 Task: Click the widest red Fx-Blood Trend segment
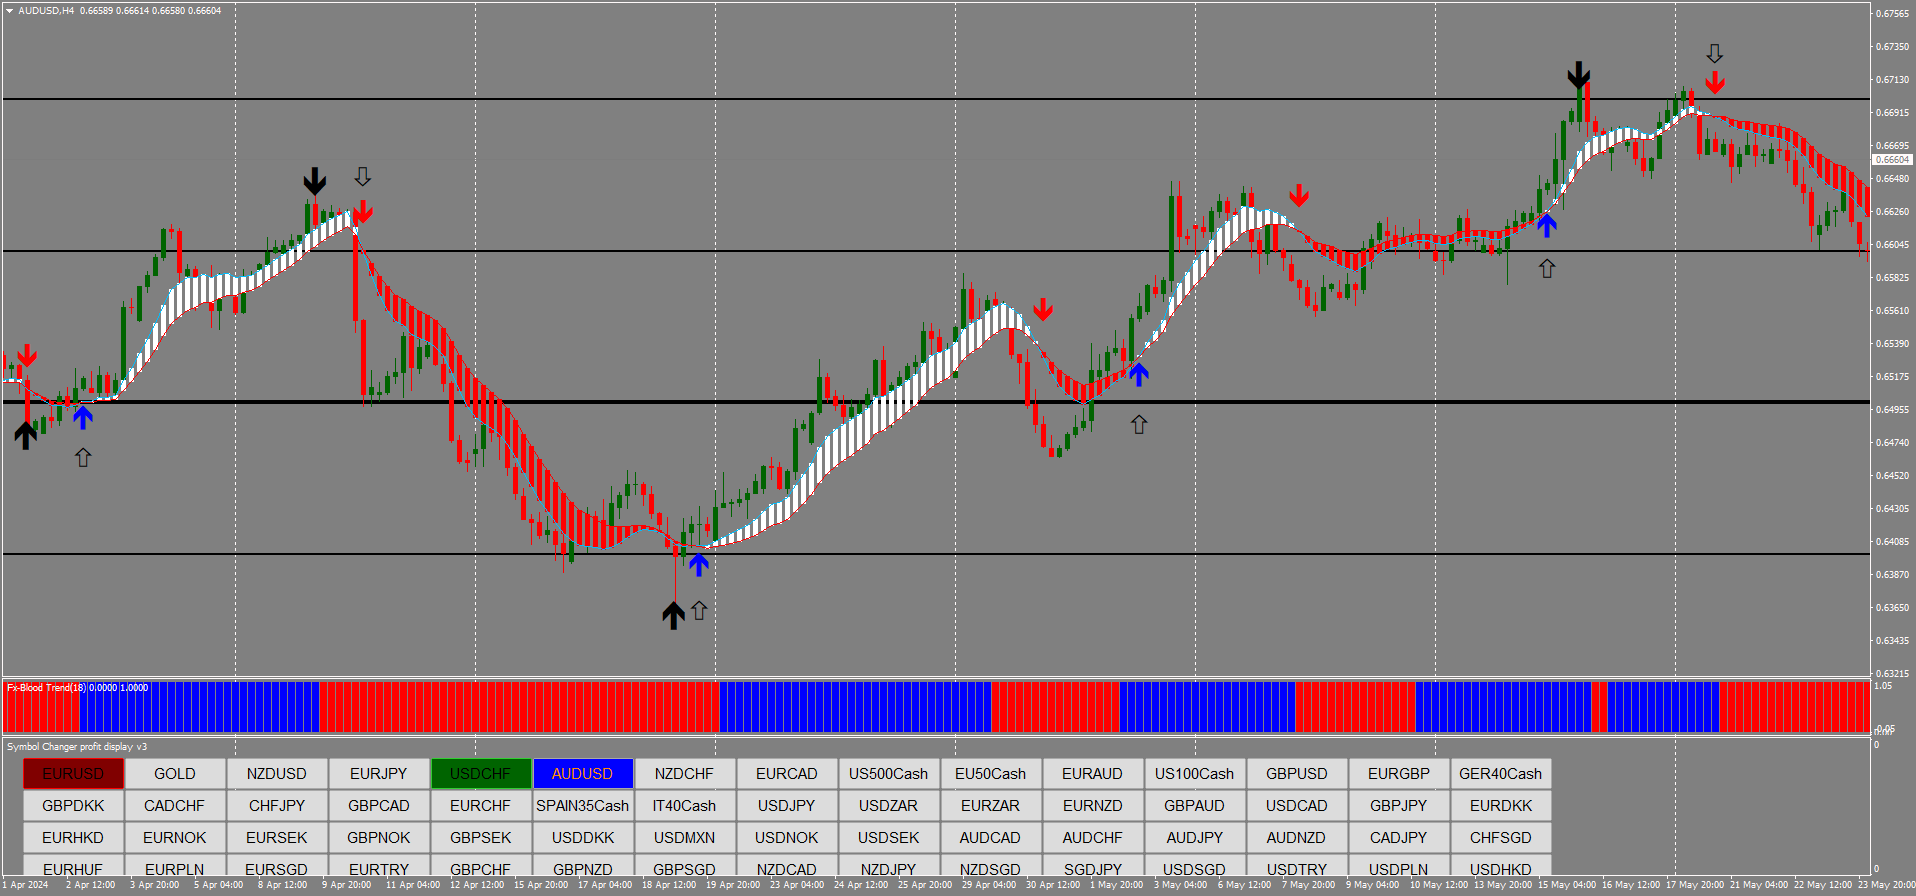tap(519, 708)
